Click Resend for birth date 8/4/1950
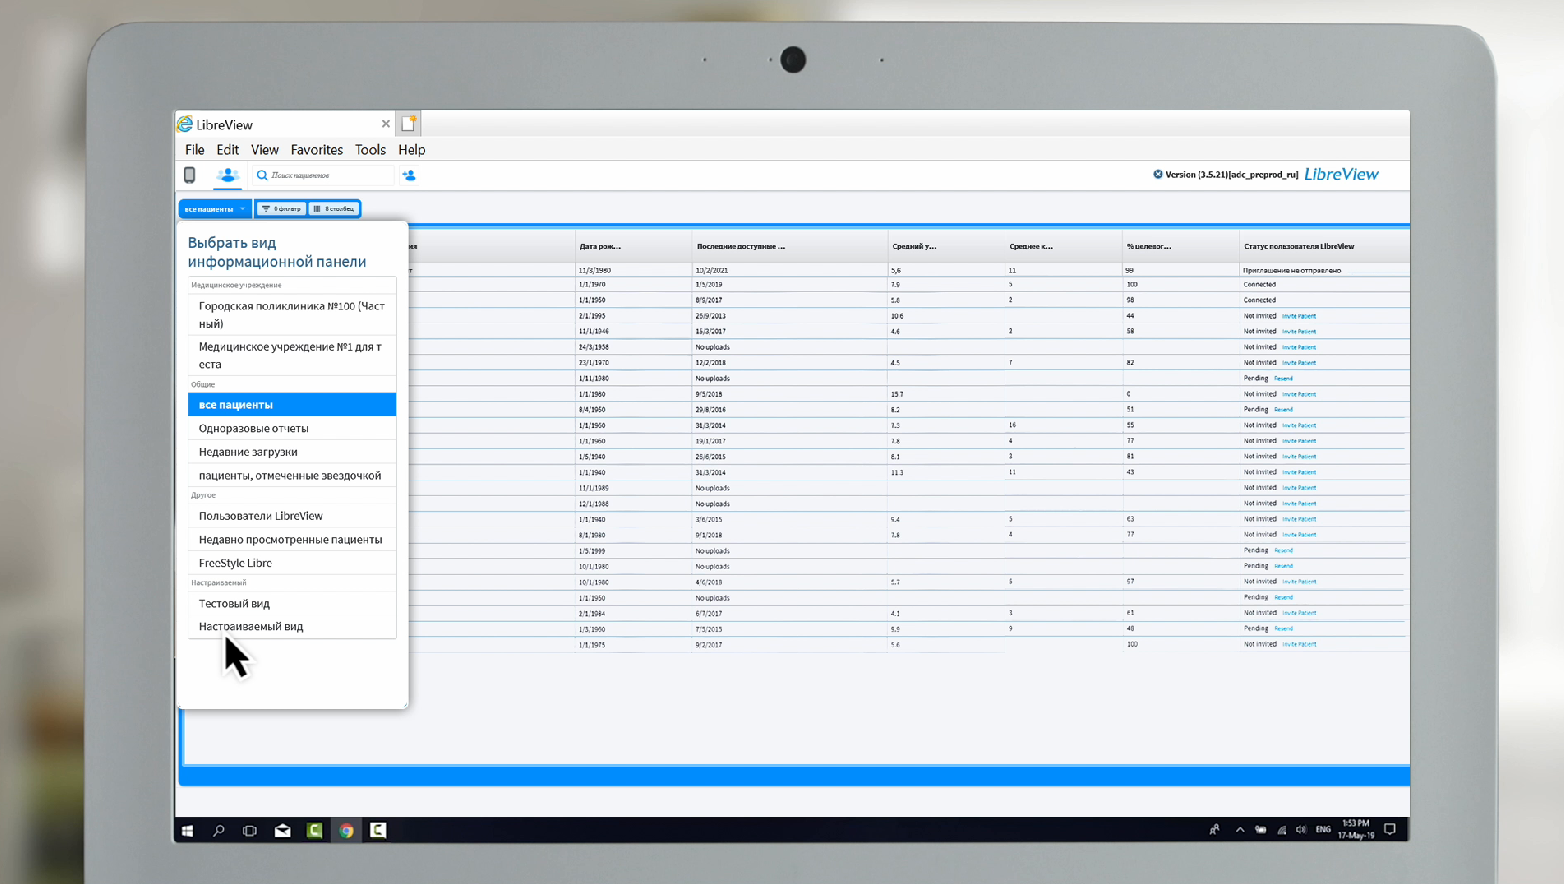 click(1284, 410)
